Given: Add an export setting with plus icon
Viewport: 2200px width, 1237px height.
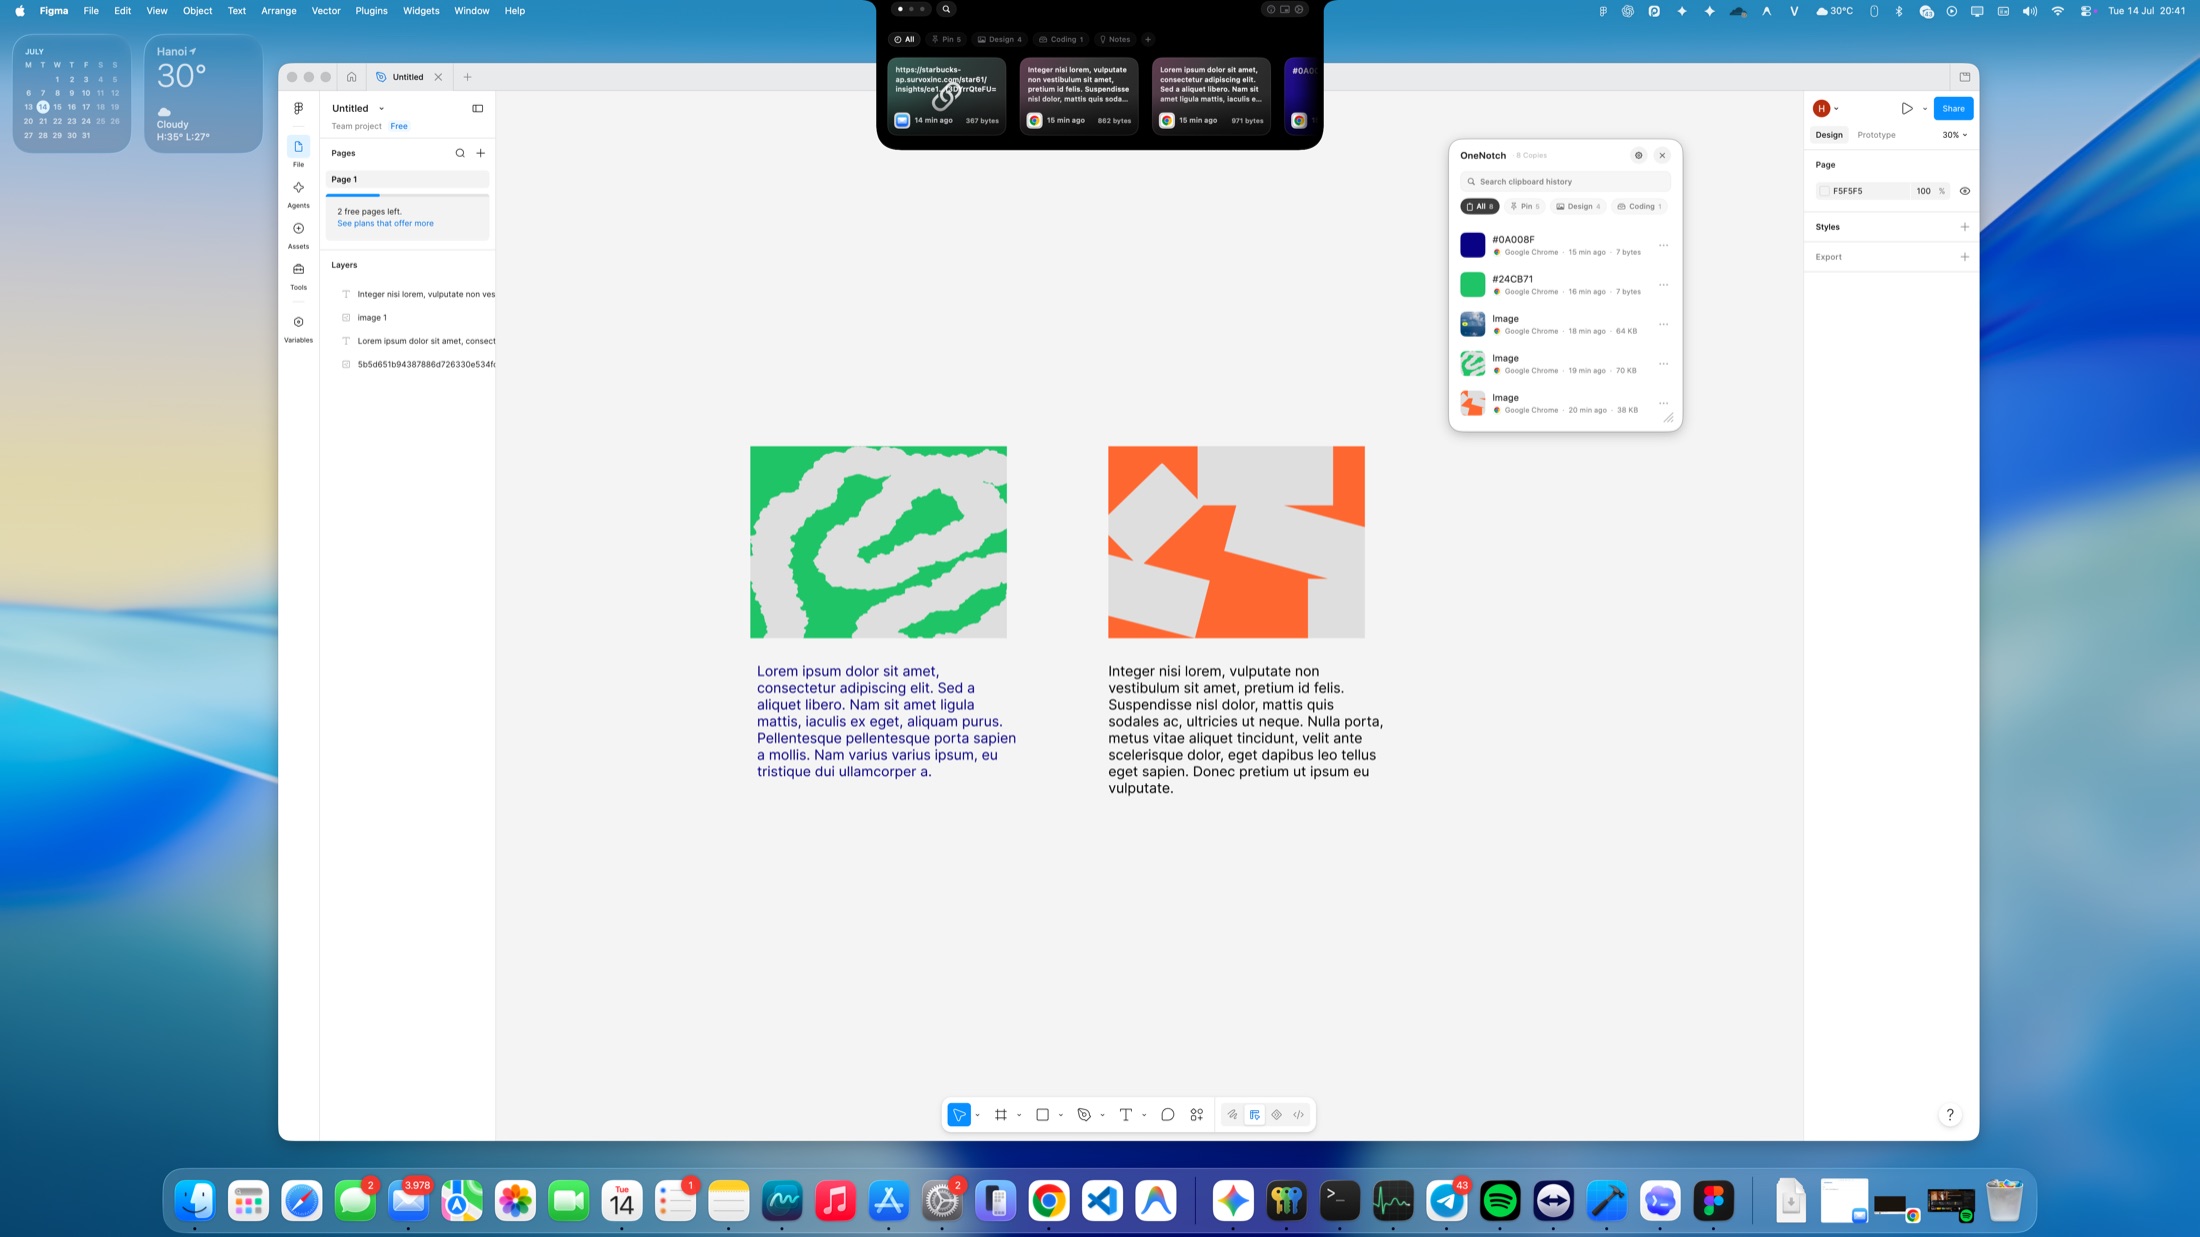Looking at the screenshot, I should (x=1965, y=257).
